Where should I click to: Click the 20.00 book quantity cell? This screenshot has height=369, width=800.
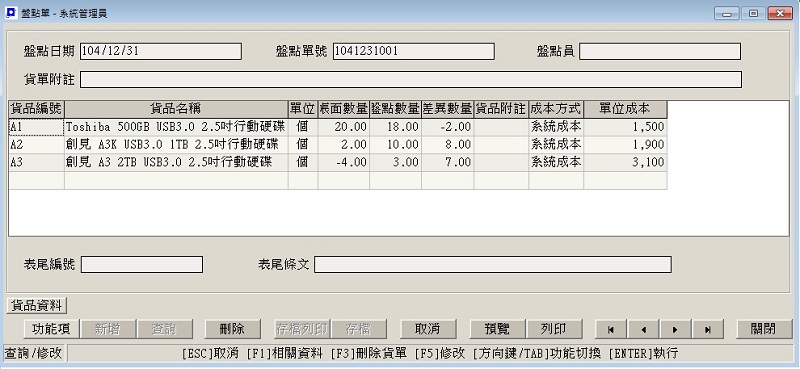(x=344, y=127)
